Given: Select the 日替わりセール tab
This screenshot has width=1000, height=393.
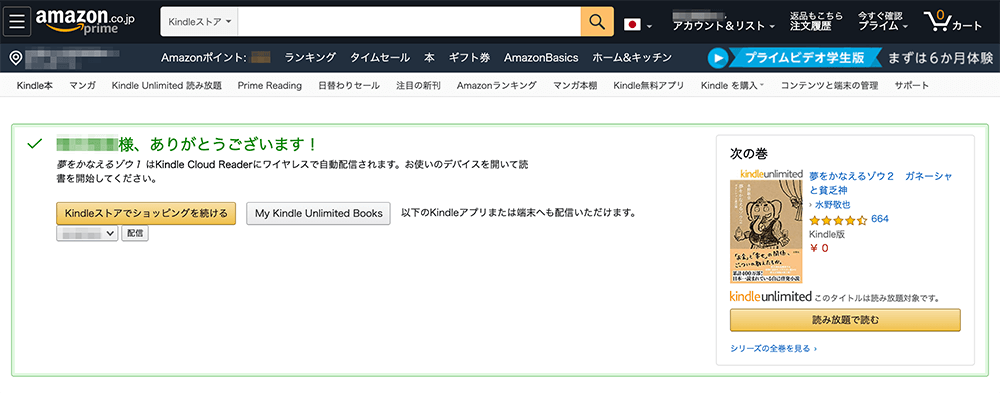Looking at the screenshot, I should coord(349,85).
